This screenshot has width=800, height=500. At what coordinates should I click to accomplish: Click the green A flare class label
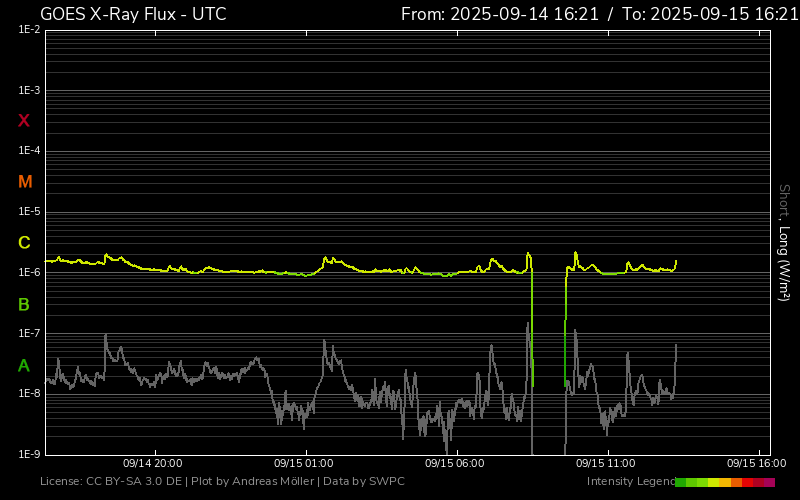pyautogui.click(x=24, y=365)
